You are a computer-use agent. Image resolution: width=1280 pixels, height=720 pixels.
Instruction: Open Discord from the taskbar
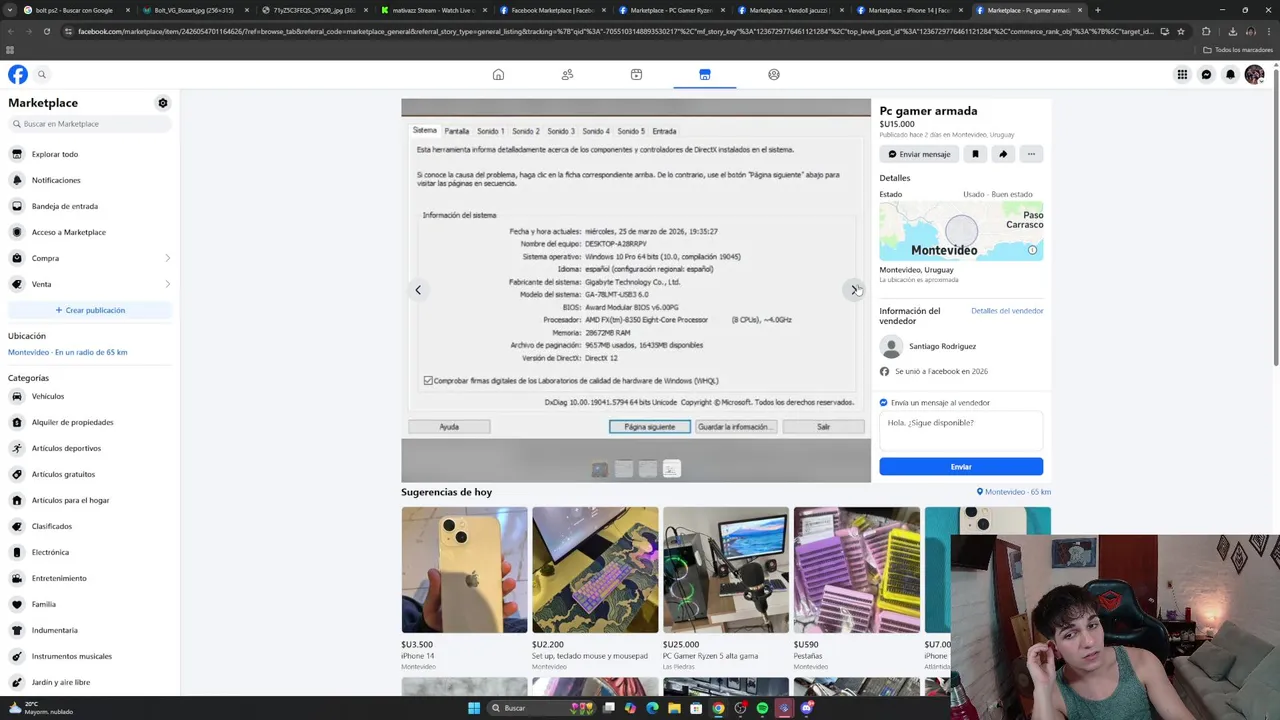pos(806,708)
